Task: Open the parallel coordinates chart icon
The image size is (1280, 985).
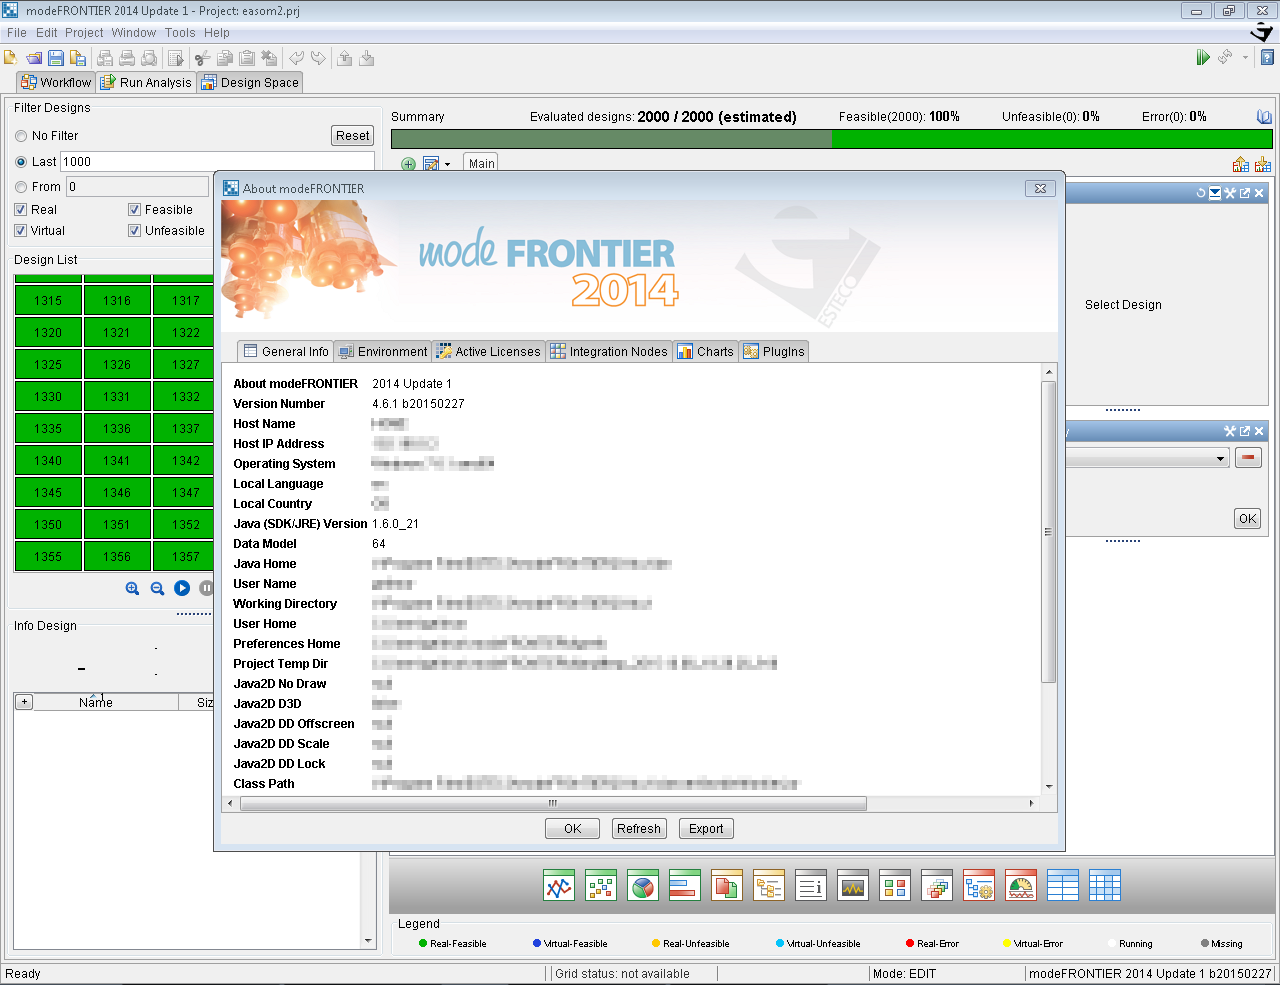Action: [559, 886]
